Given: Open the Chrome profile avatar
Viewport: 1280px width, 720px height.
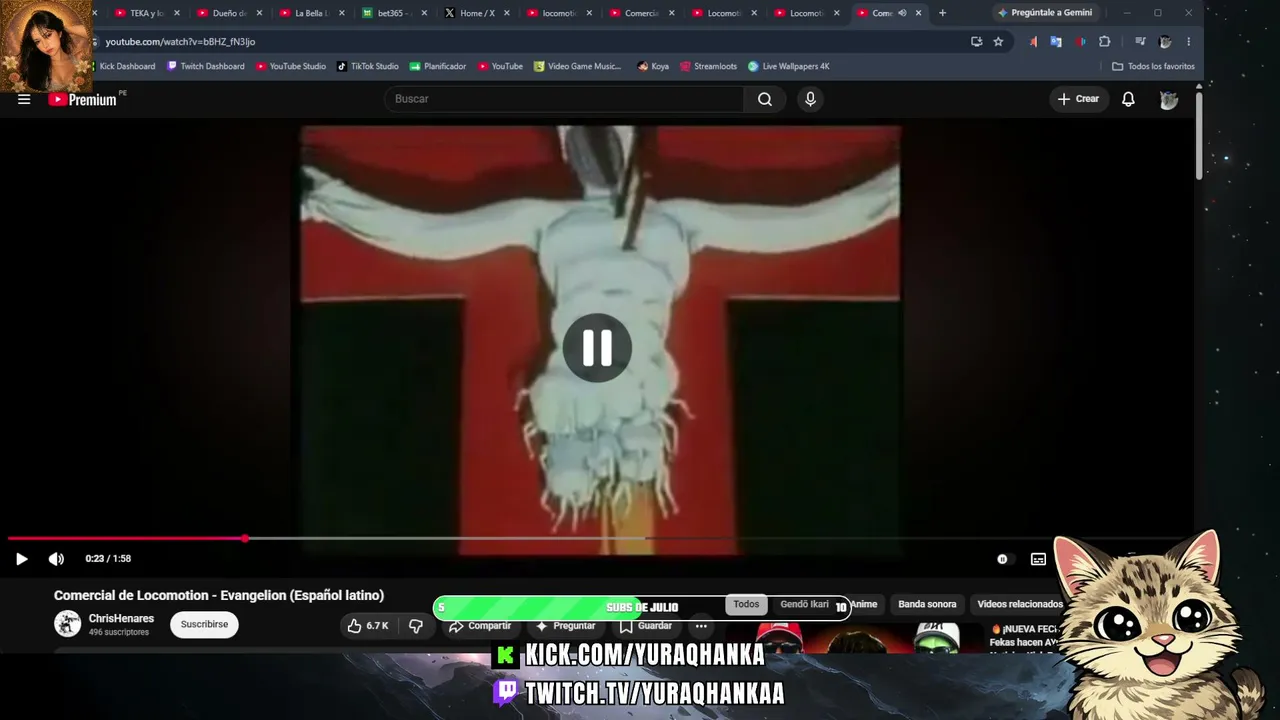Looking at the screenshot, I should click(1165, 41).
